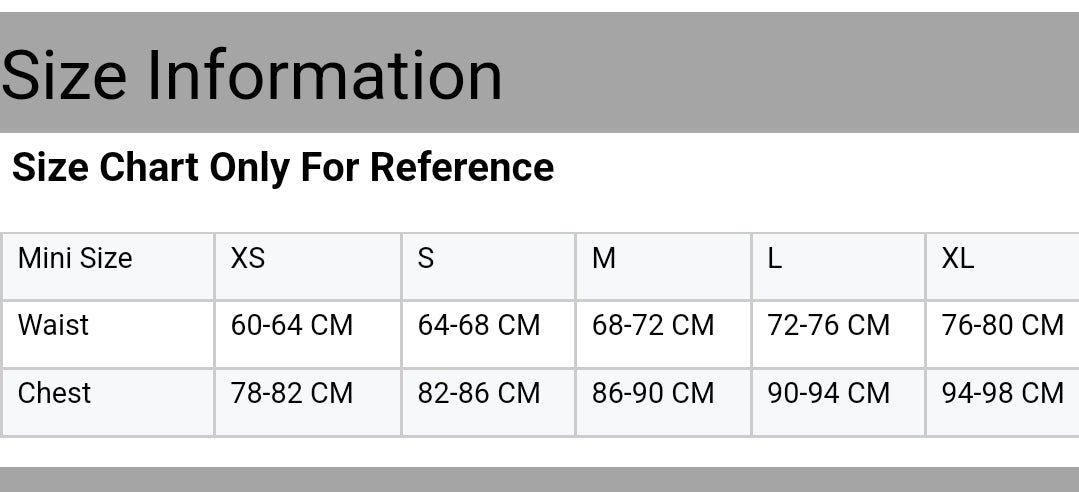Select the S size column header
1079x492 pixels.
426,259
